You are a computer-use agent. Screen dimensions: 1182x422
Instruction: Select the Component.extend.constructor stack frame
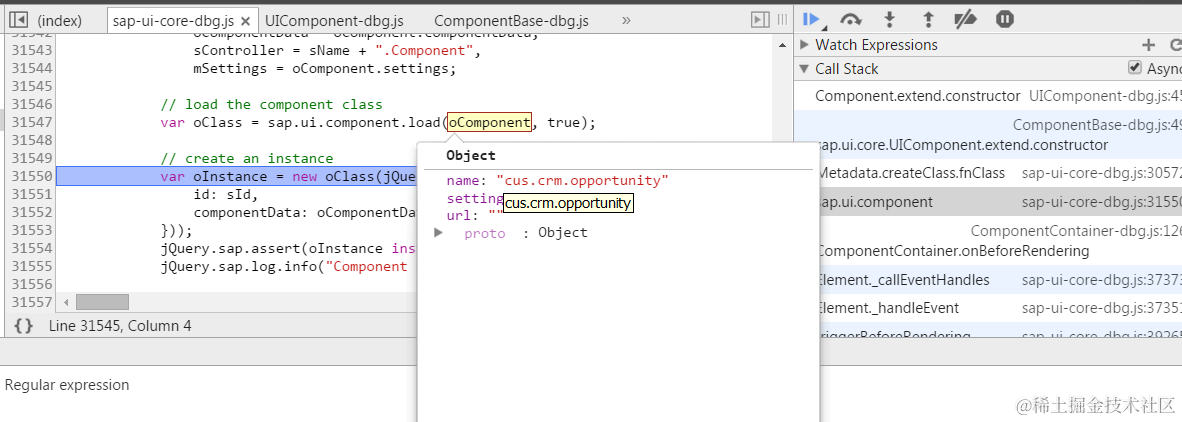click(917, 96)
